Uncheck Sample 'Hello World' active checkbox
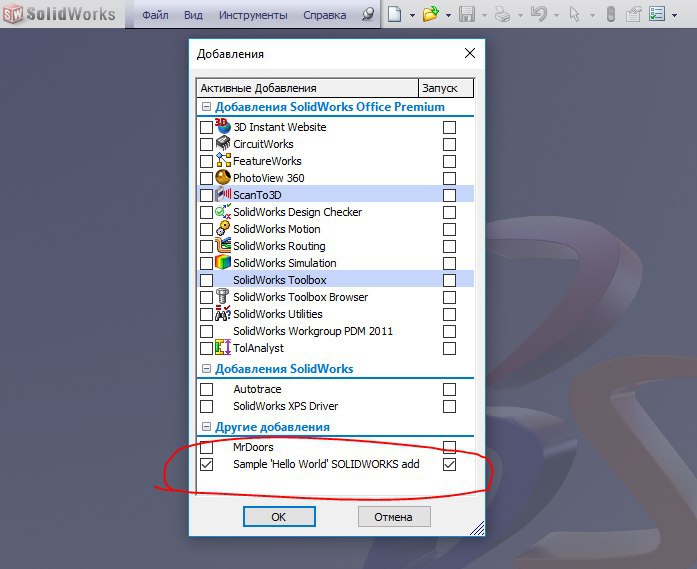 pos(206,465)
